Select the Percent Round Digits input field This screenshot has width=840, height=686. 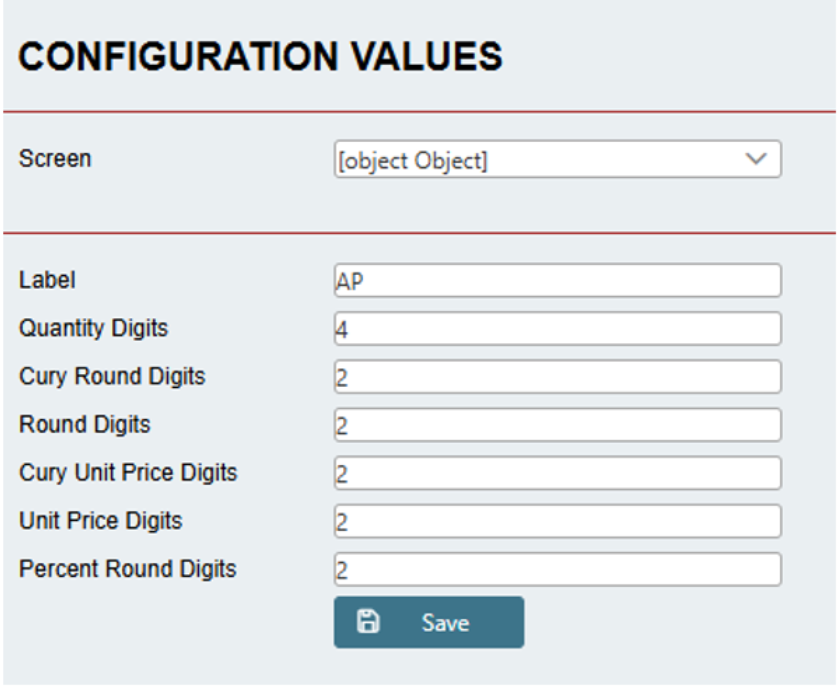coord(557,569)
